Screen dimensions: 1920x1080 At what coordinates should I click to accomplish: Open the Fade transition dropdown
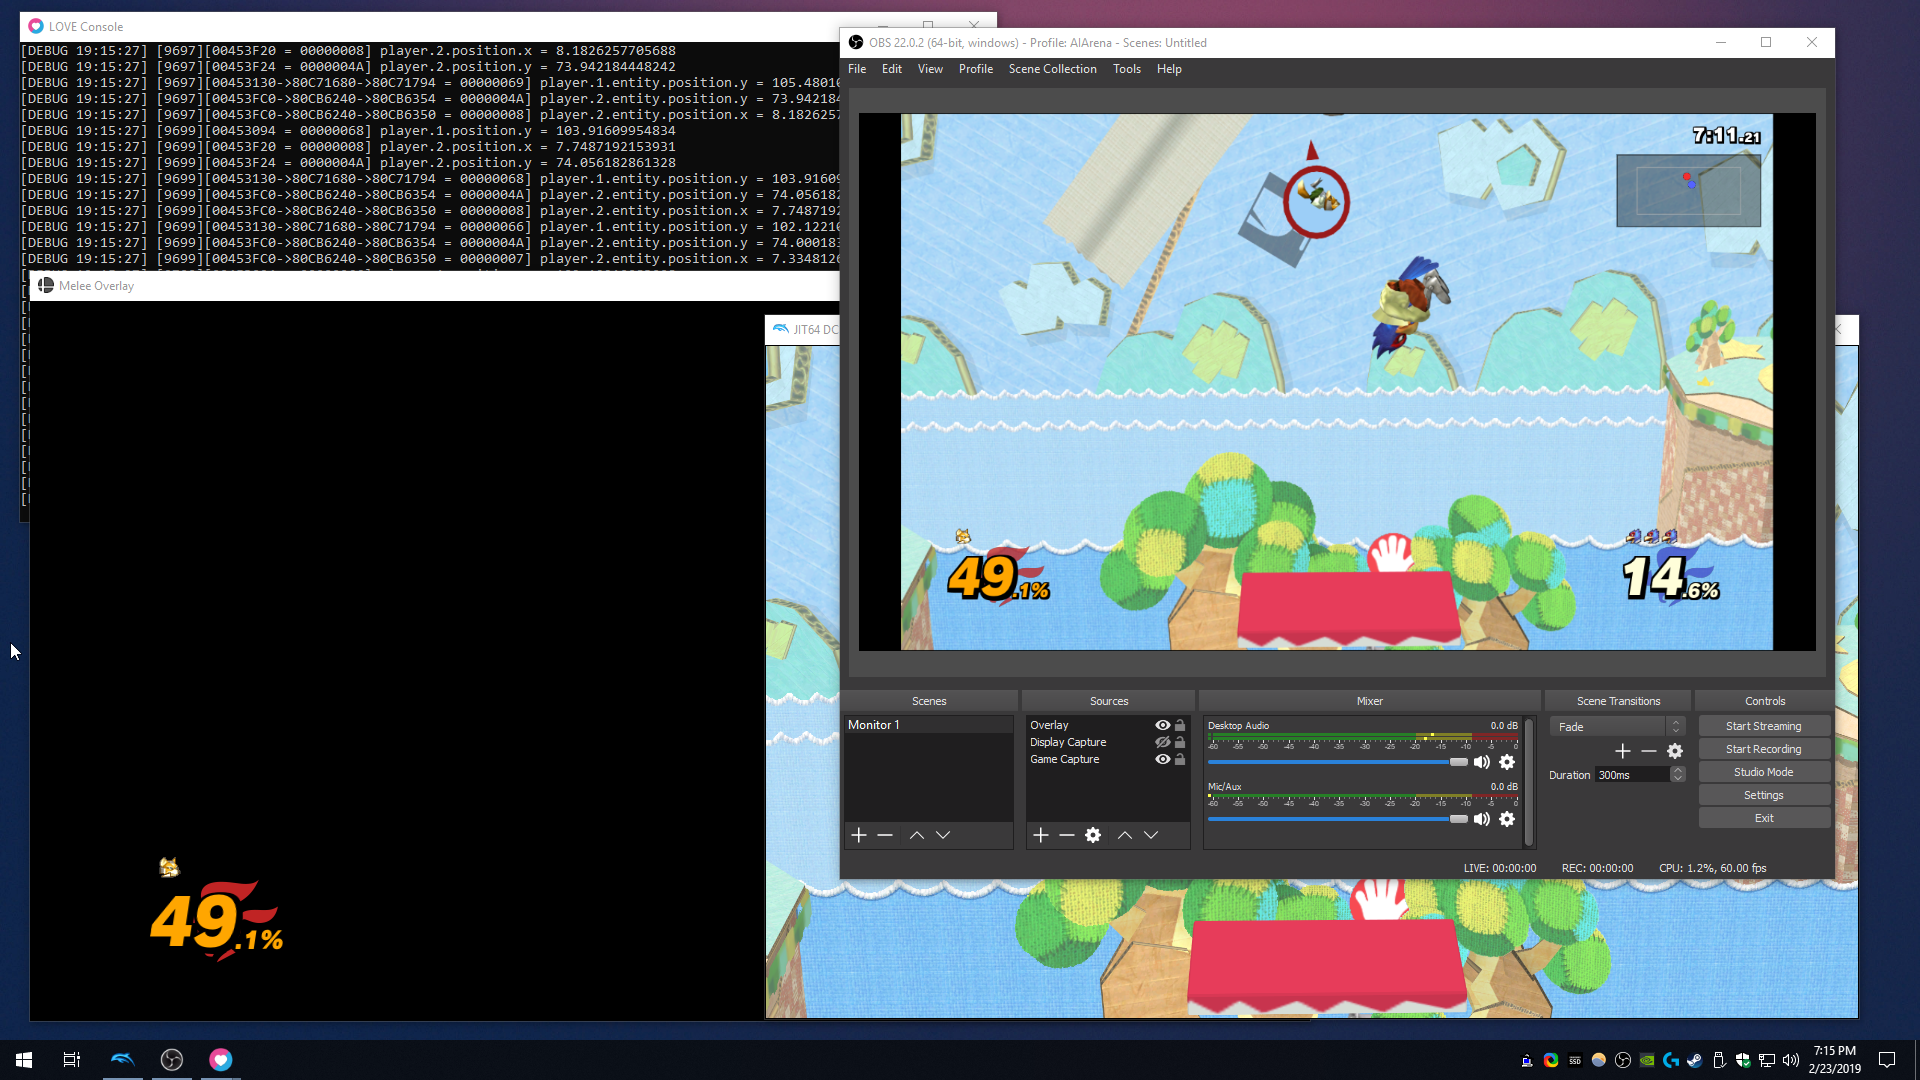[x=1618, y=727]
